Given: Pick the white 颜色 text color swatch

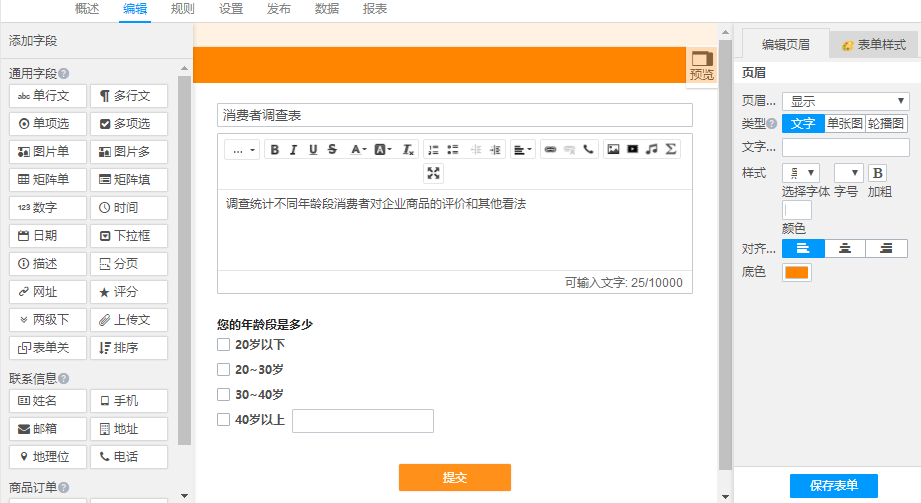Looking at the screenshot, I should point(797,210).
